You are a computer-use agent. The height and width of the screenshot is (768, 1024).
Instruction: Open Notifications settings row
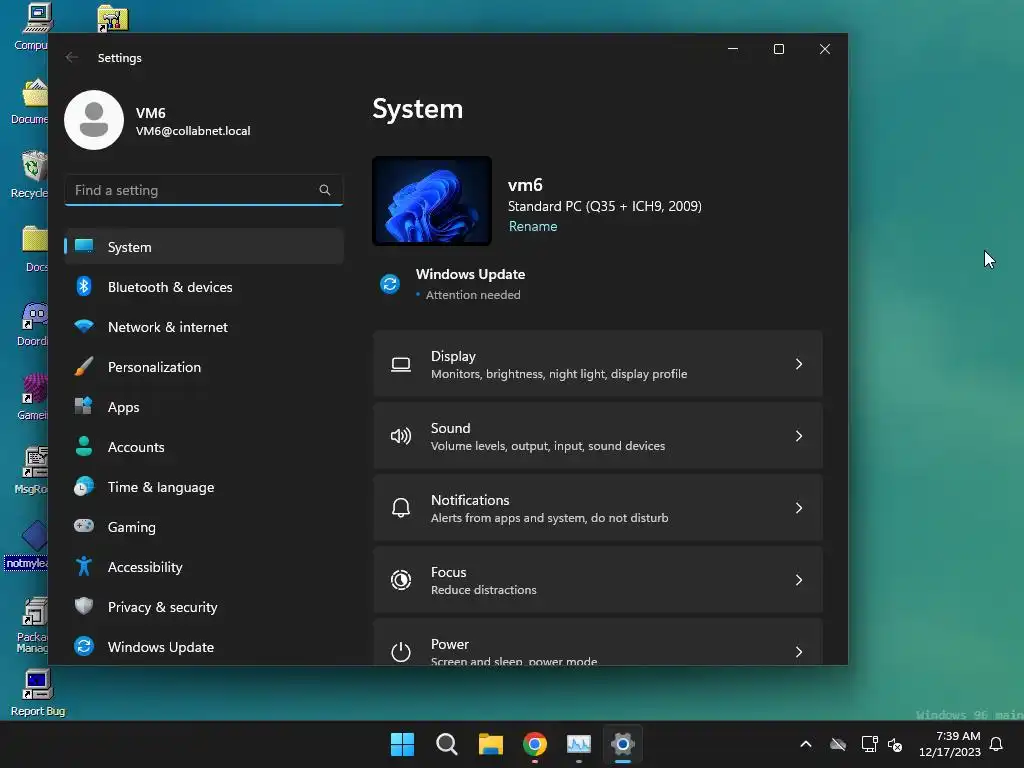(x=598, y=507)
